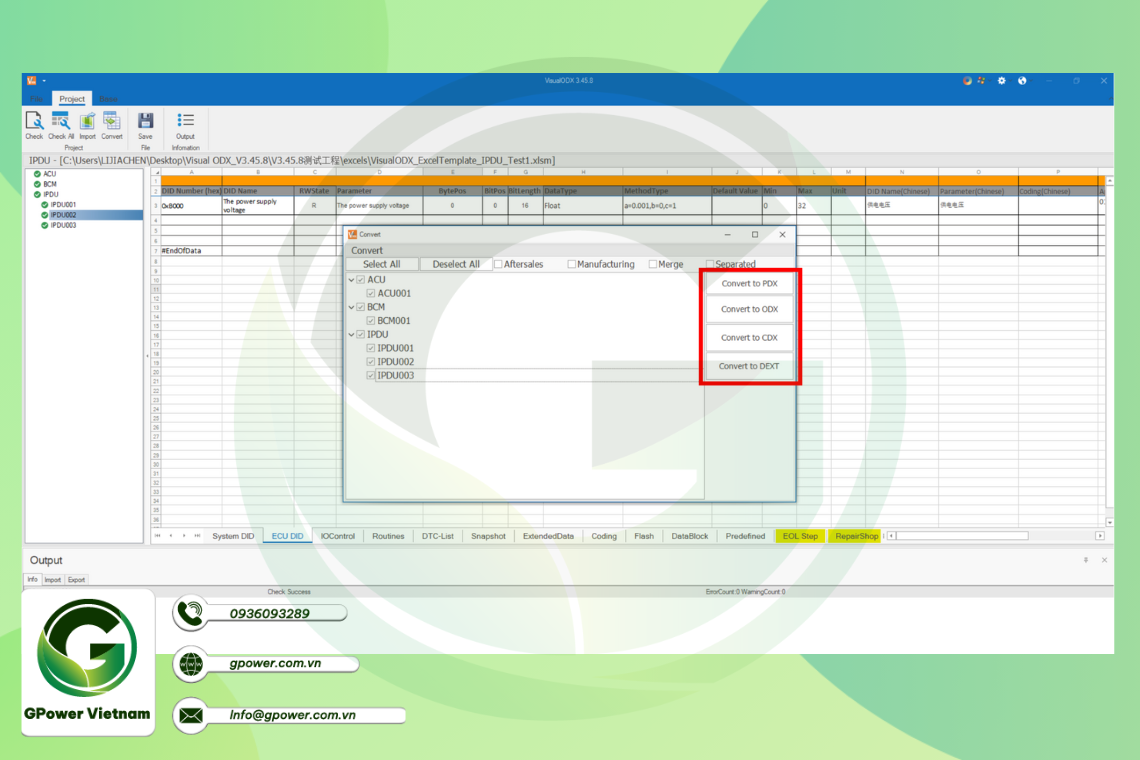Maximize the Convert dialog
The width and height of the screenshot is (1140, 760).
pyautogui.click(x=755, y=234)
